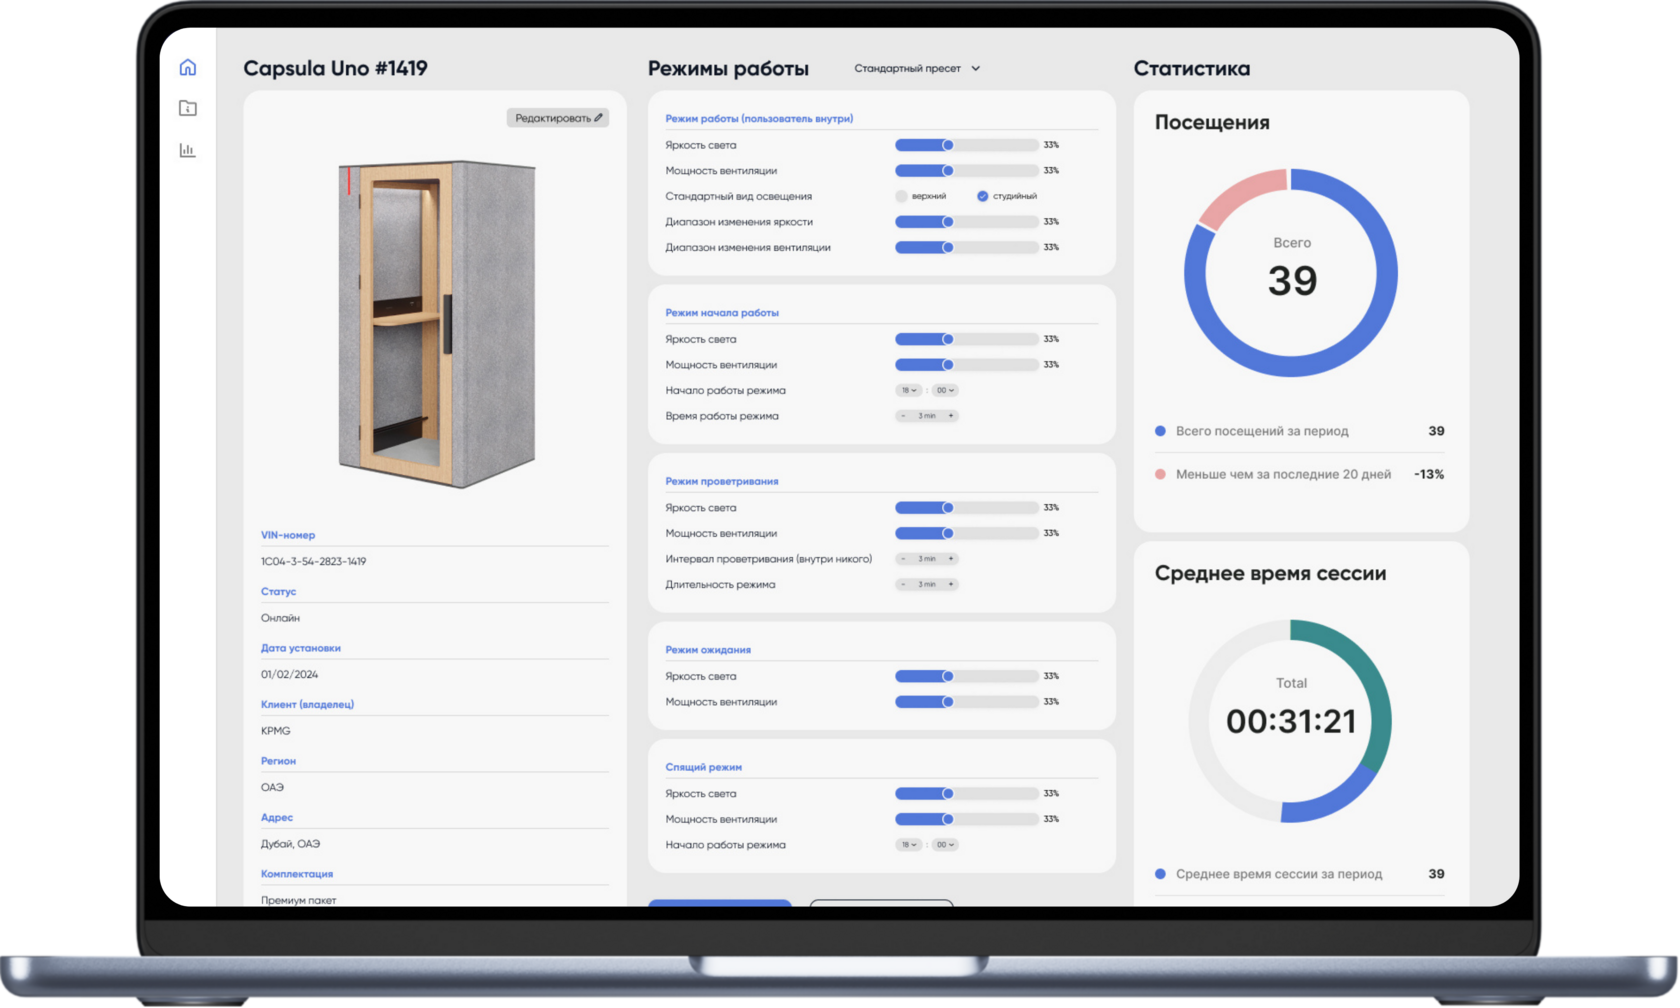Open the hour dropdown in Режим начала работы
This screenshot has height=1008, width=1680.
(908, 390)
